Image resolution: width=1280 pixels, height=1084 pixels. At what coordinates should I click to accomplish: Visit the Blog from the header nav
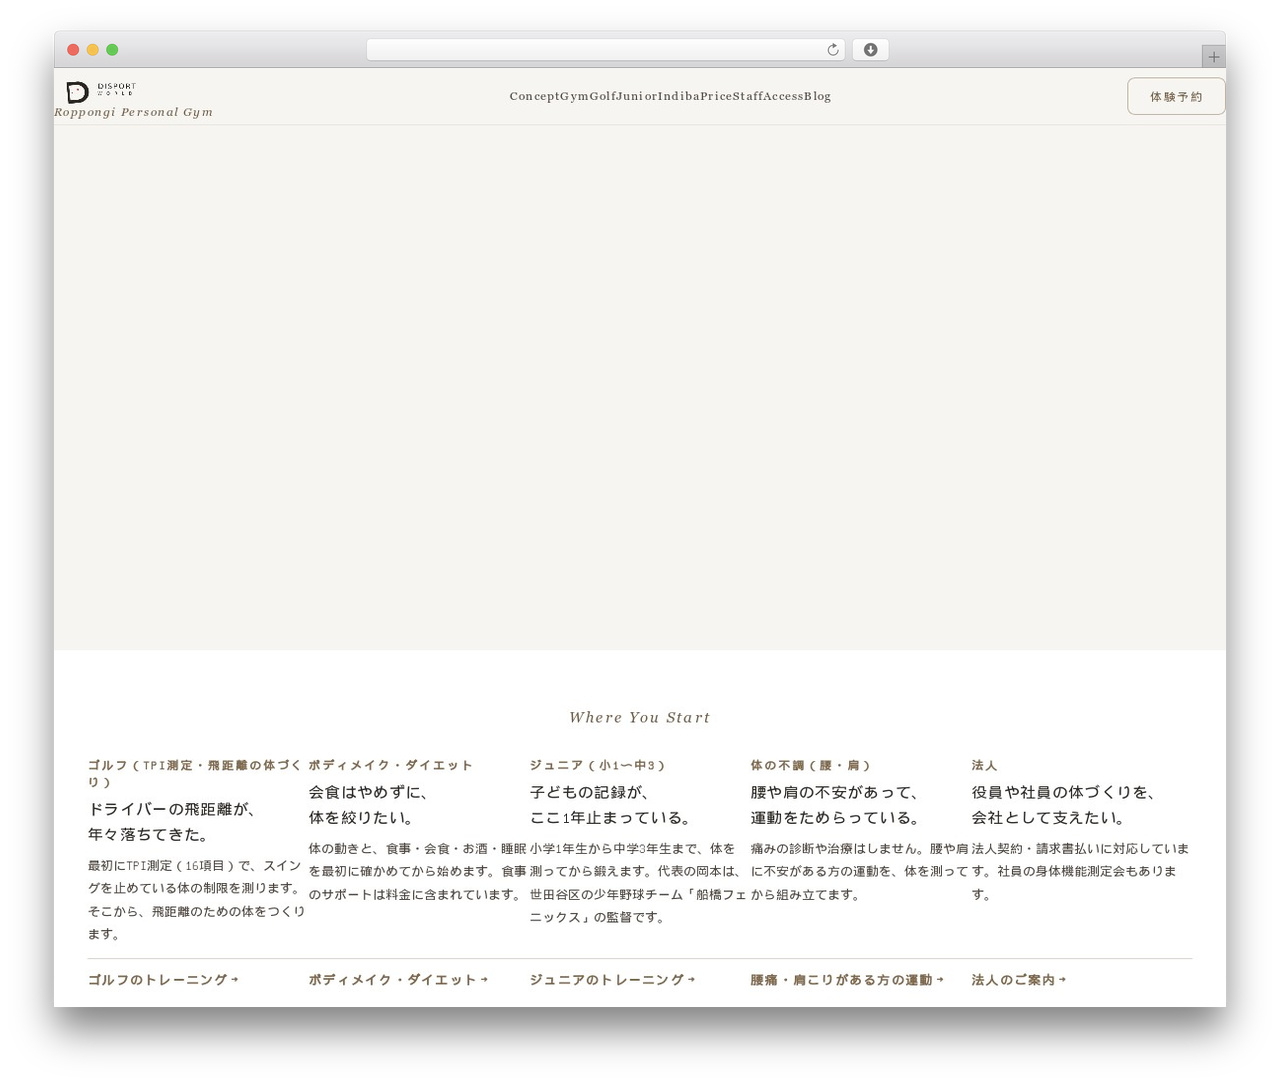[x=817, y=96]
